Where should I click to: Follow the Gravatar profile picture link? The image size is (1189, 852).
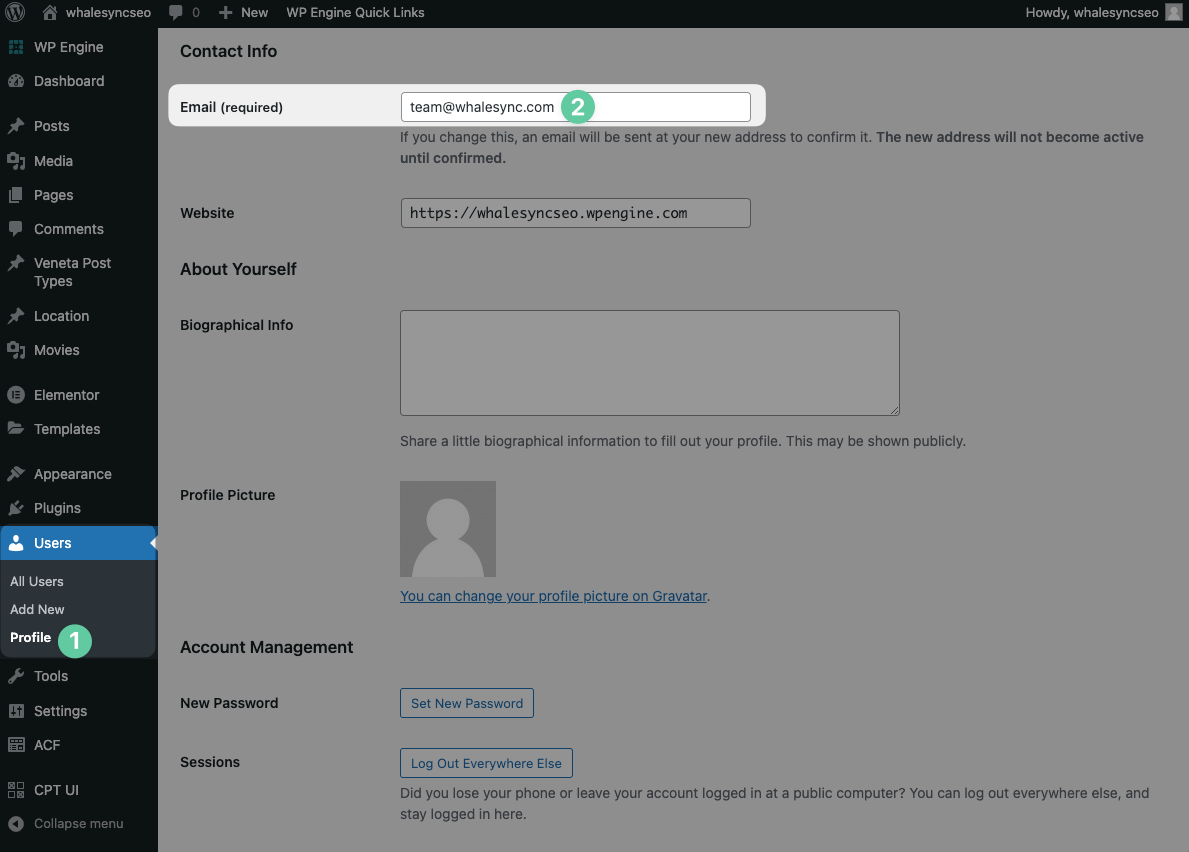tap(554, 596)
